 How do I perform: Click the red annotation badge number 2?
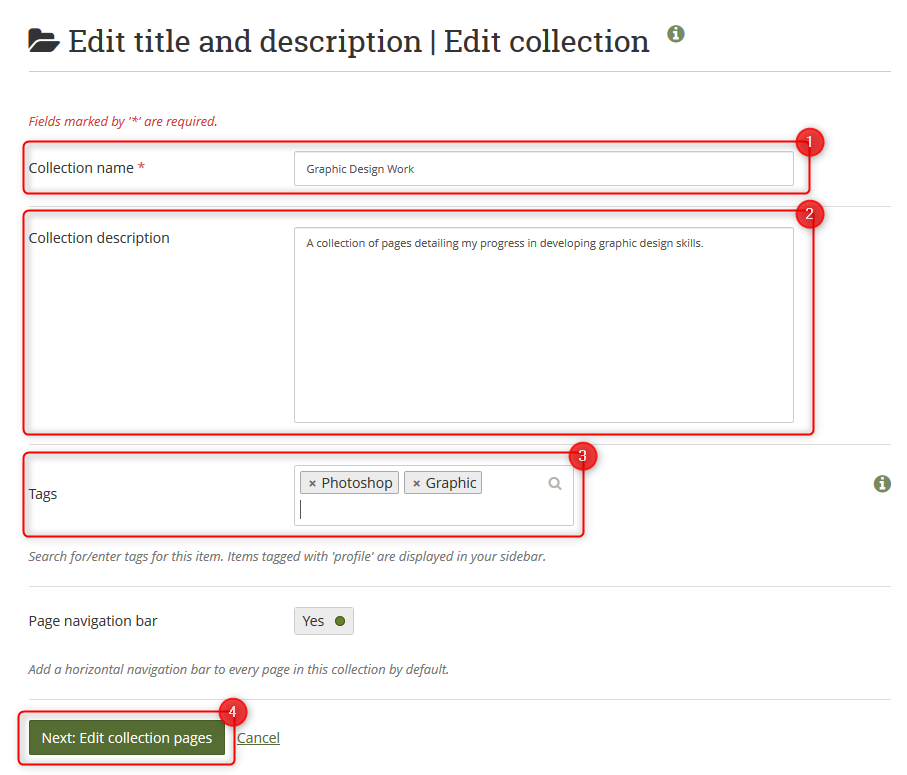(x=809, y=212)
